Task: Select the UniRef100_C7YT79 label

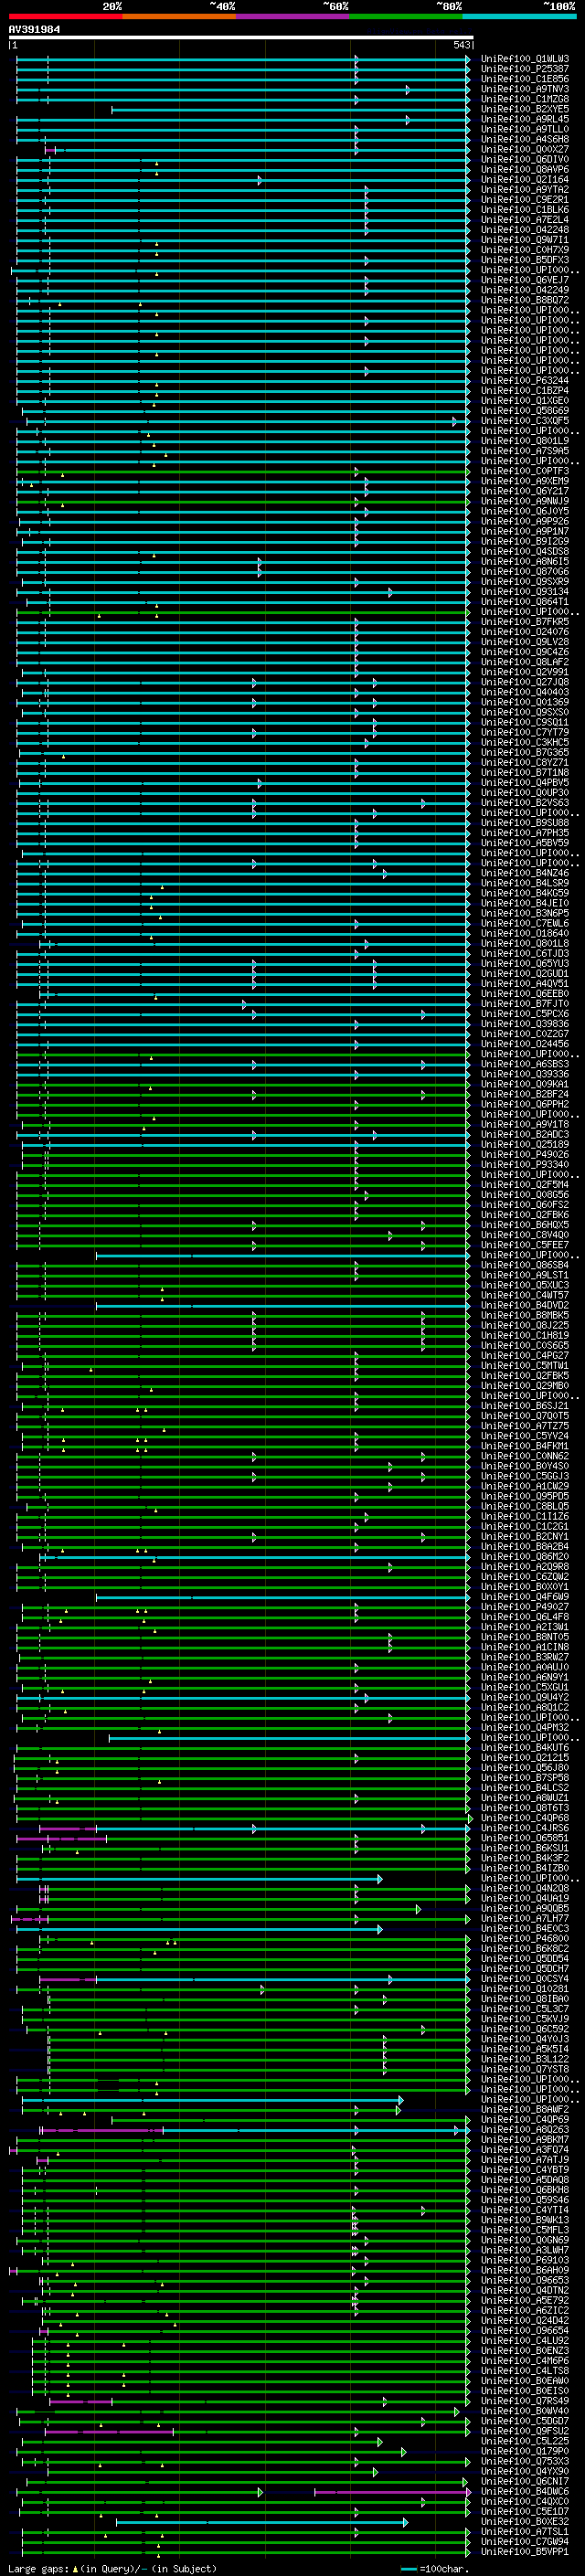Action: coord(524,732)
